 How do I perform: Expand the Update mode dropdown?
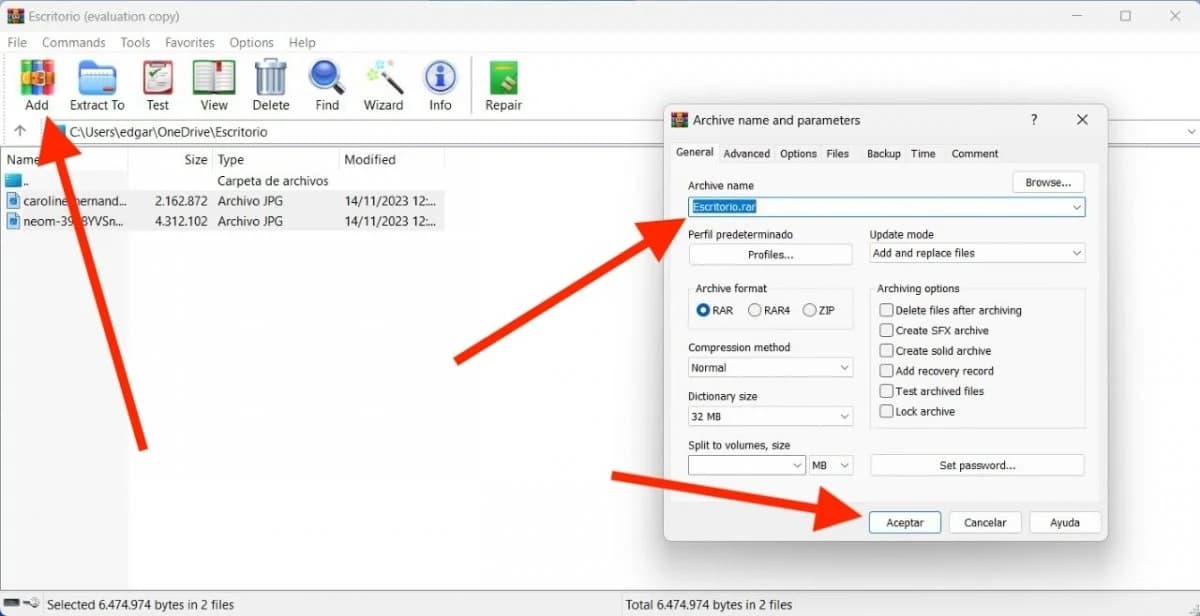click(978, 253)
